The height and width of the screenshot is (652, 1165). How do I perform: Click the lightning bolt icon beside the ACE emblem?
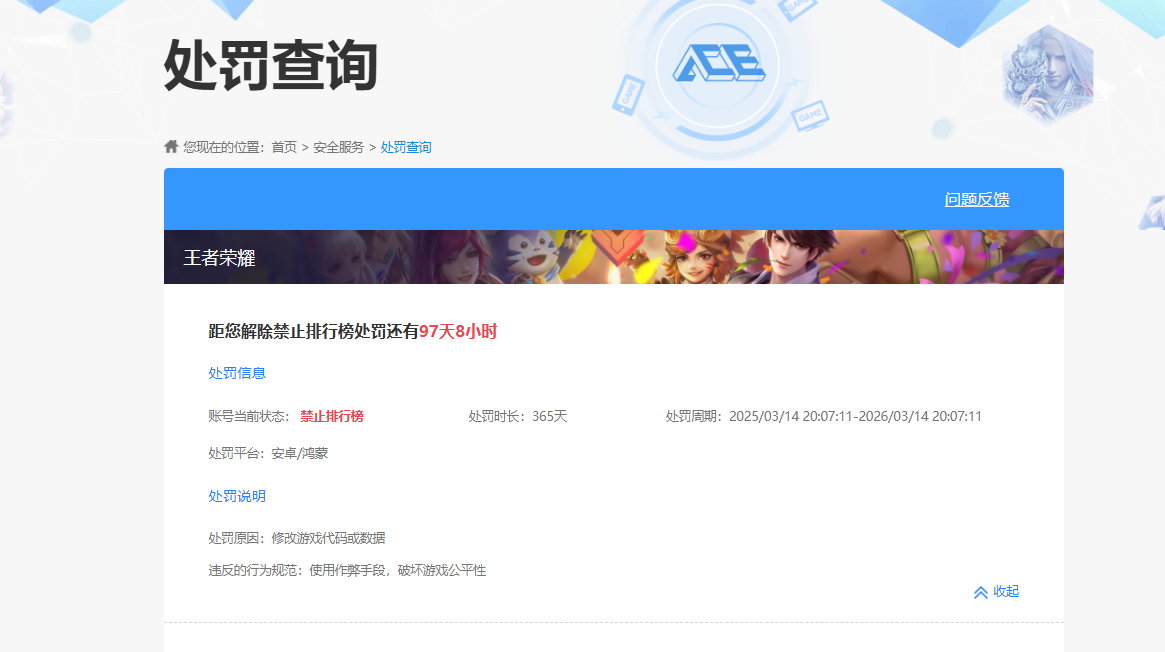point(794,84)
